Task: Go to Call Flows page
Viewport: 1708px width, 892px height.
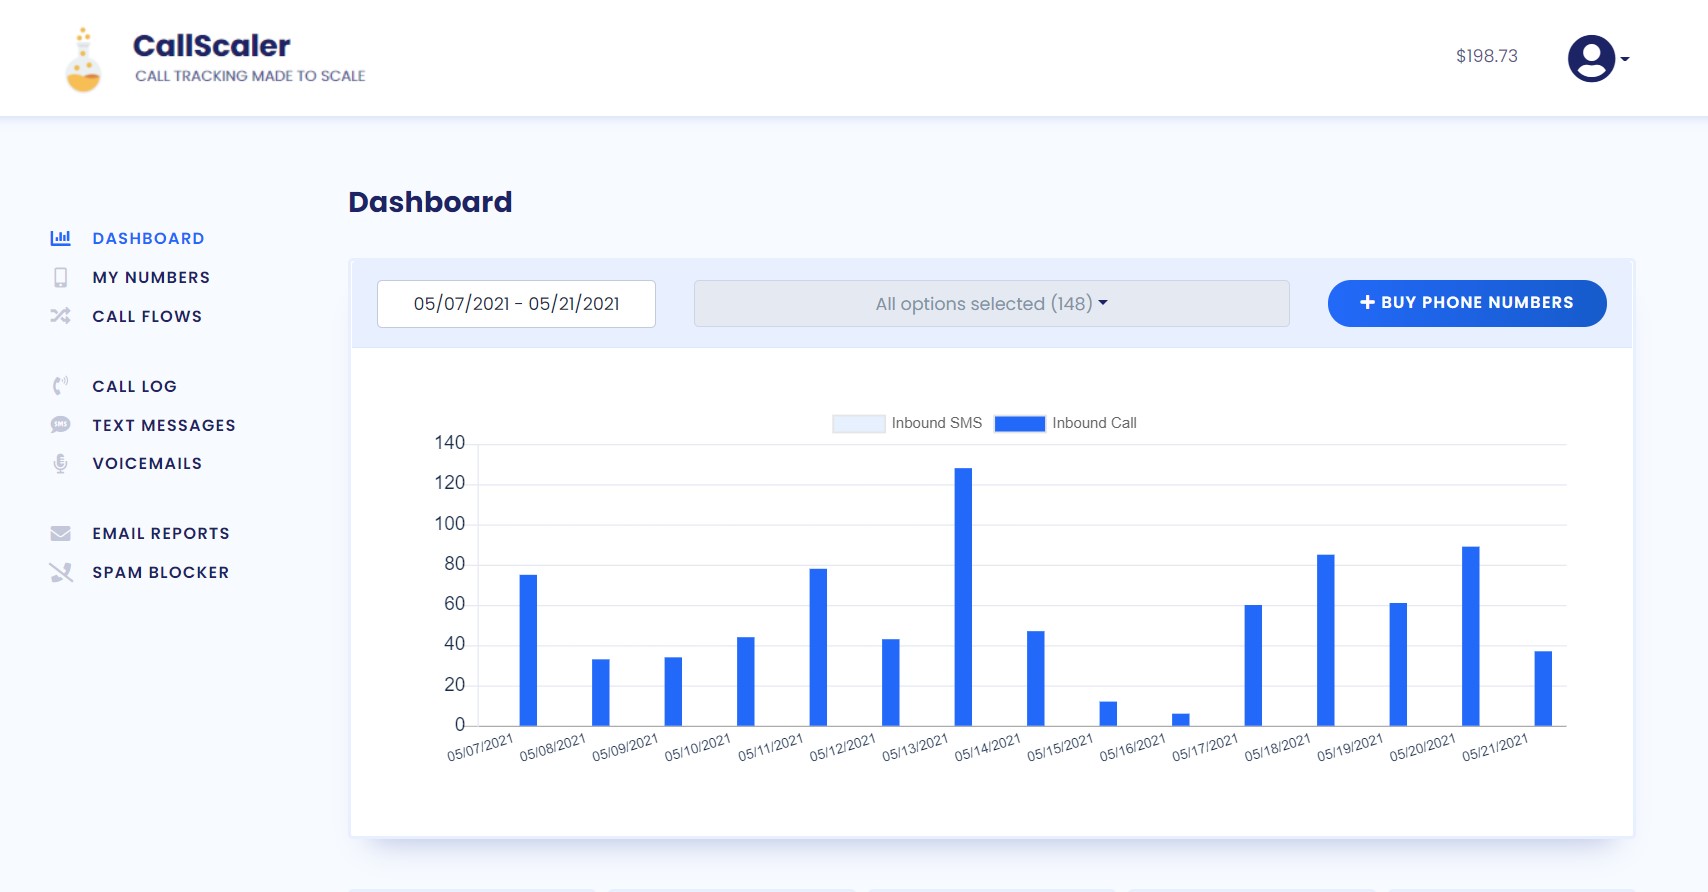Action: (x=147, y=316)
